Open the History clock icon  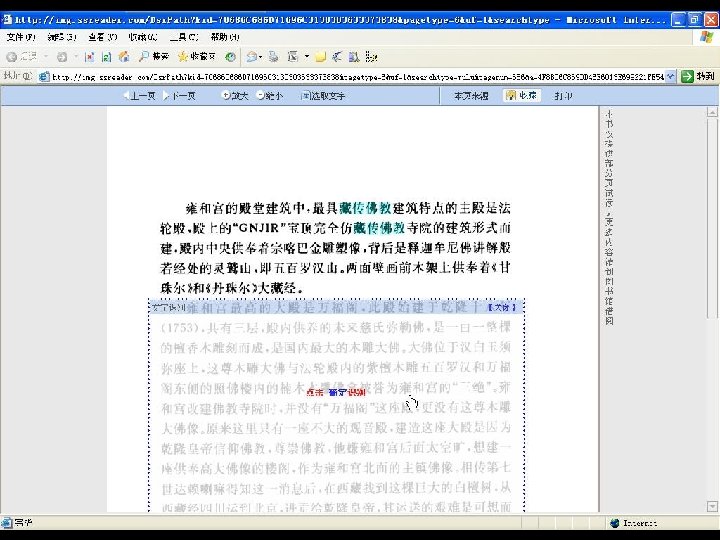point(231,56)
